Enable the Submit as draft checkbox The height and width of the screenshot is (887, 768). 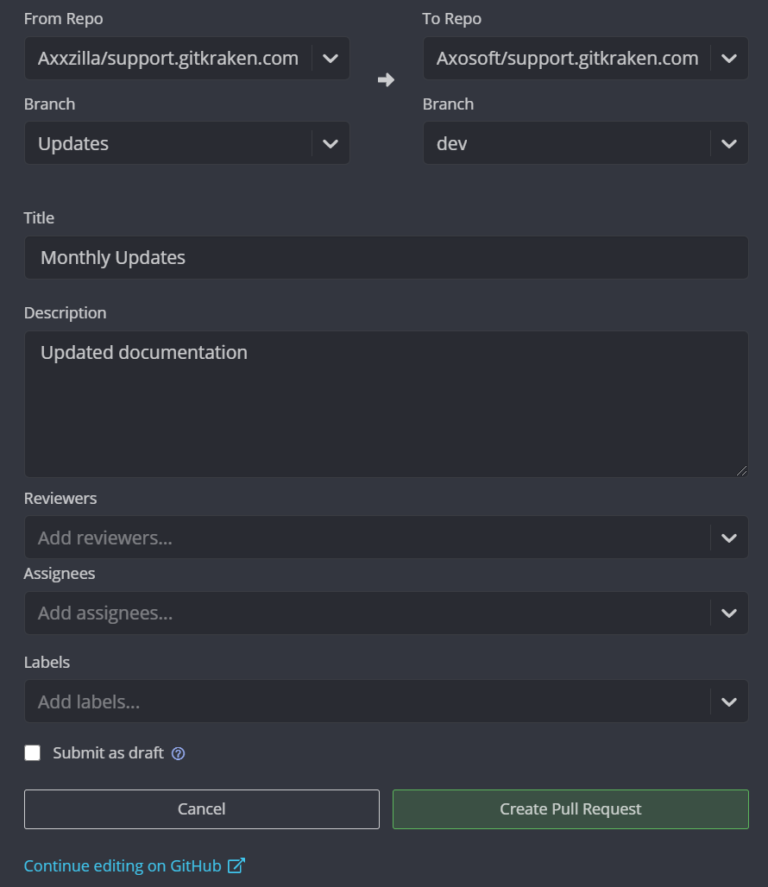(x=33, y=753)
